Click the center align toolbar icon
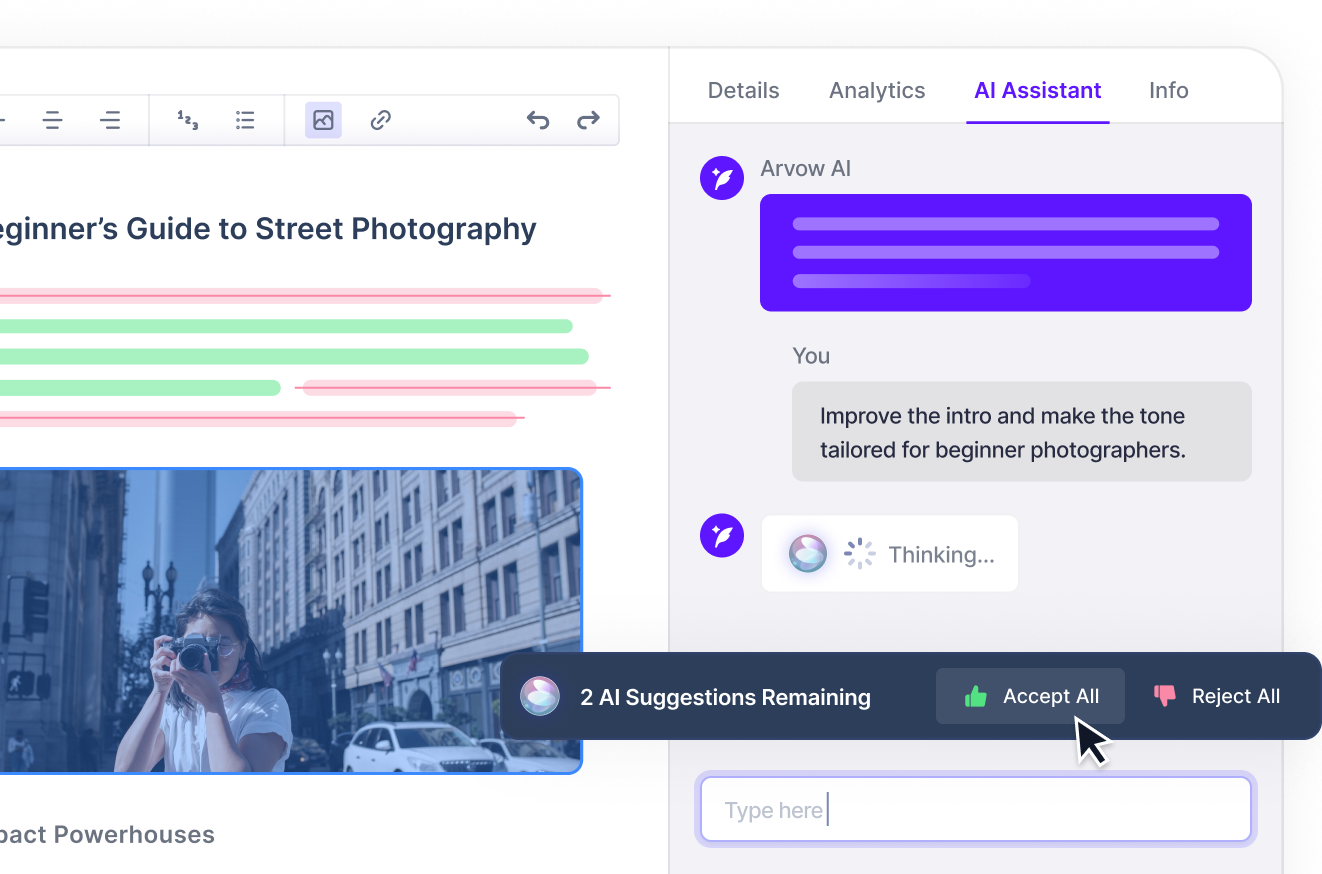 [53, 120]
